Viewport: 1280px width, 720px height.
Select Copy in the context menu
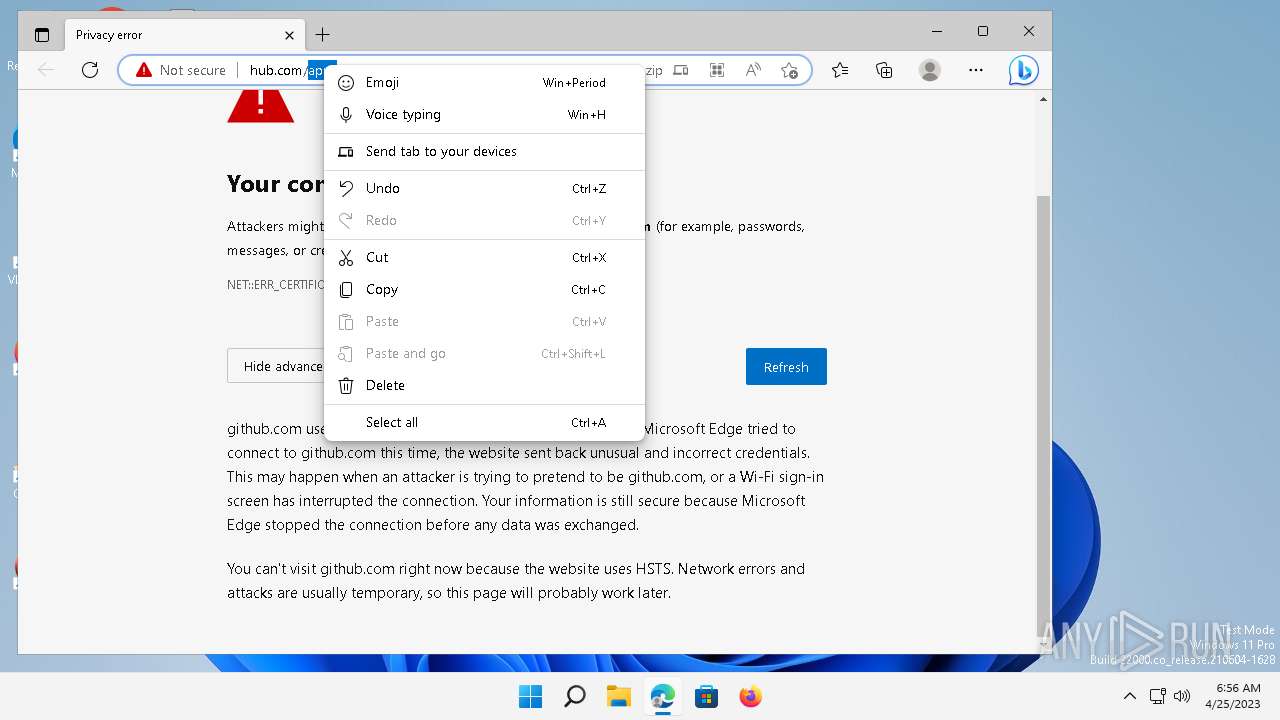[x=484, y=290]
